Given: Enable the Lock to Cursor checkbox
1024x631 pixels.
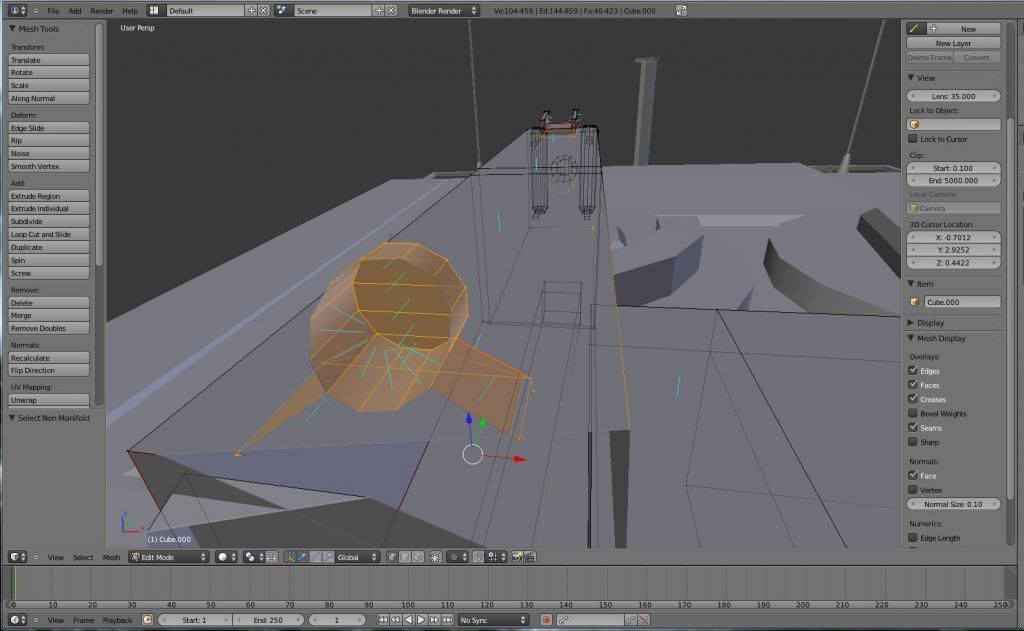Looking at the screenshot, I should pos(913,139).
